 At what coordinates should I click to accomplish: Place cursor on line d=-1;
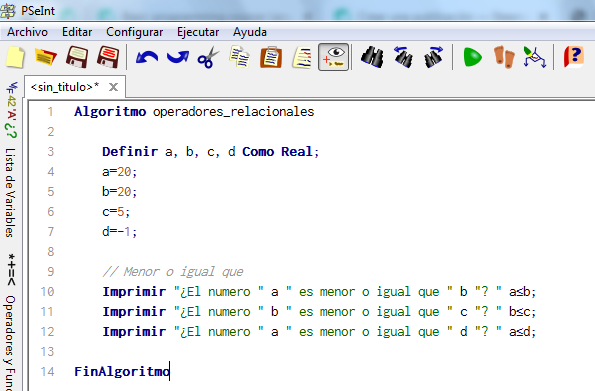pyautogui.click(x=120, y=232)
